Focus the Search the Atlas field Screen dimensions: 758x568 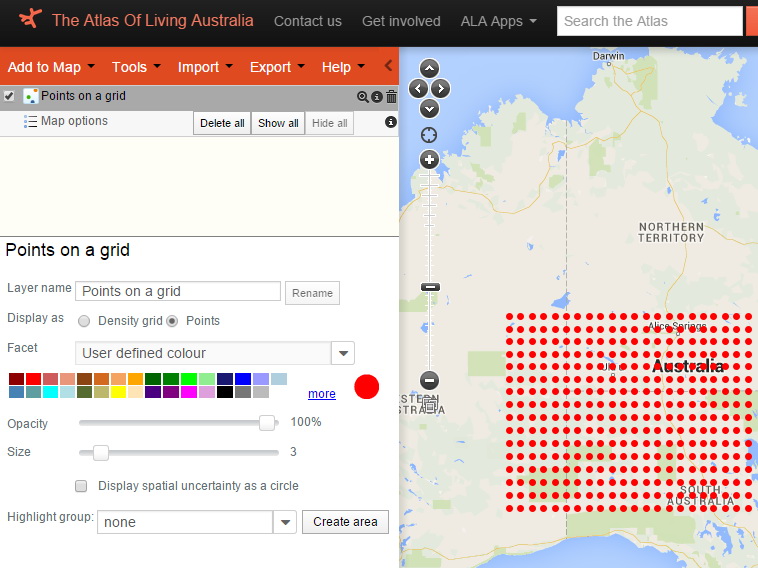[x=649, y=21]
